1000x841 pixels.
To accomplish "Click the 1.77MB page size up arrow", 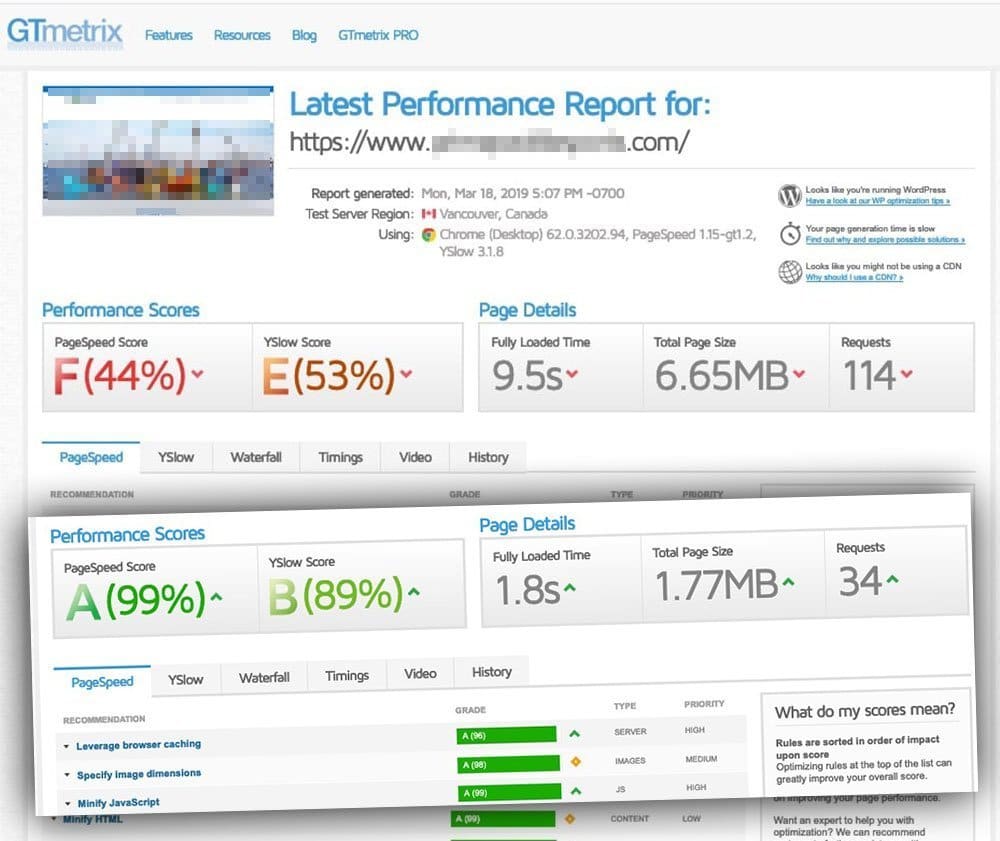I will tap(788, 582).
